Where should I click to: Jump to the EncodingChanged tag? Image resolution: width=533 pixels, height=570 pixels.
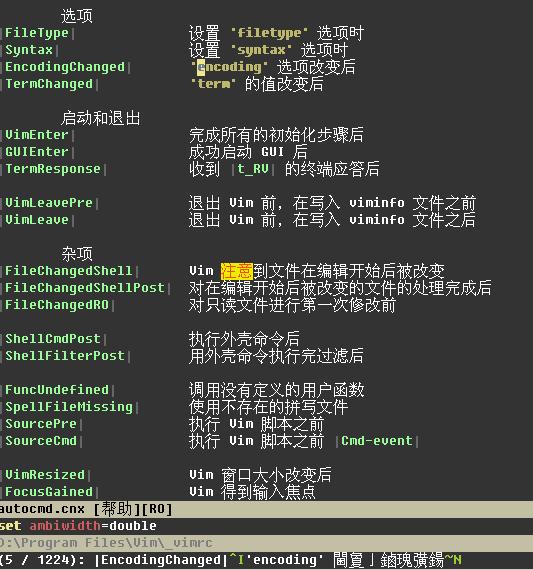(65, 67)
